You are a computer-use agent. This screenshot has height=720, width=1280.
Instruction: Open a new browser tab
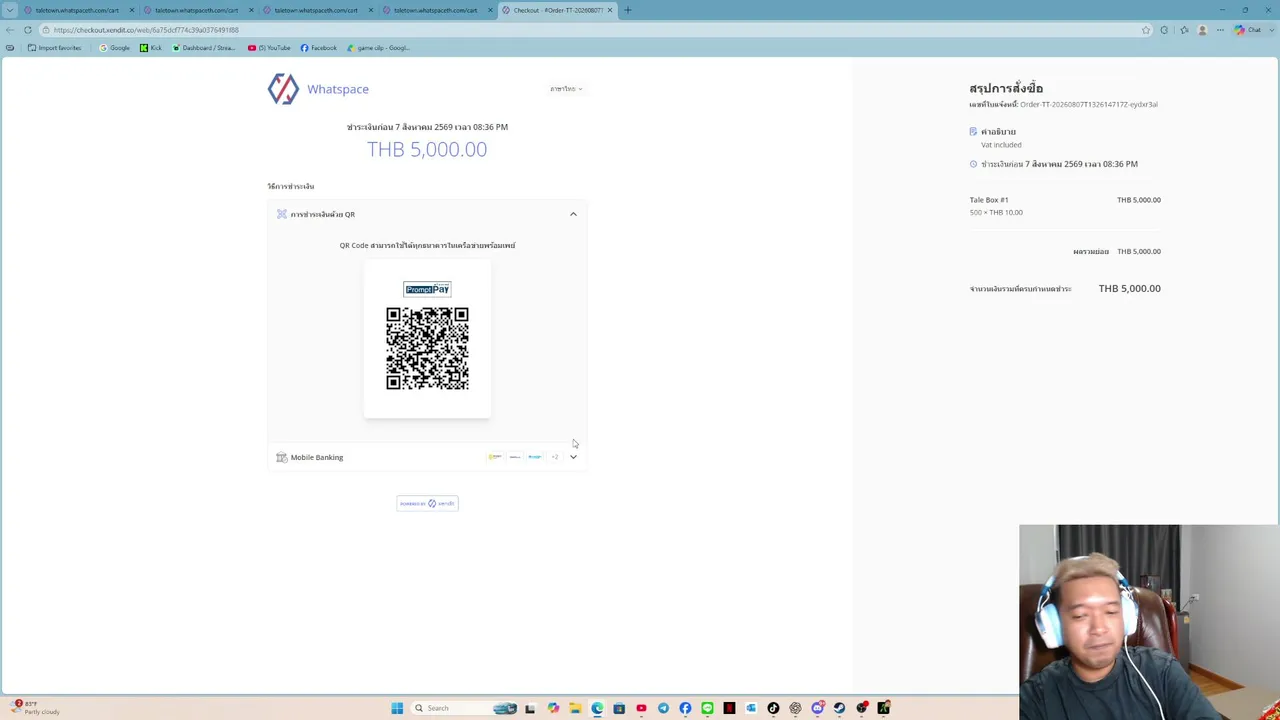click(x=627, y=10)
